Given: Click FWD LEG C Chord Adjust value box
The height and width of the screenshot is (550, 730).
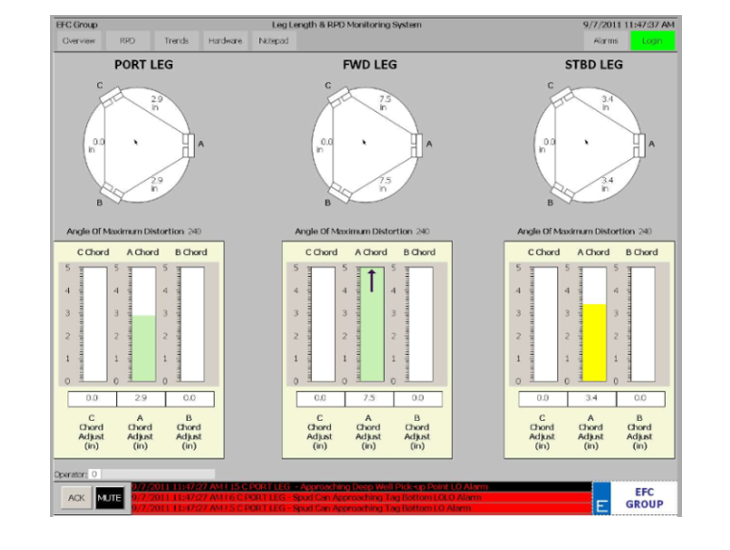Looking at the screenshot, I should [320, 399].
